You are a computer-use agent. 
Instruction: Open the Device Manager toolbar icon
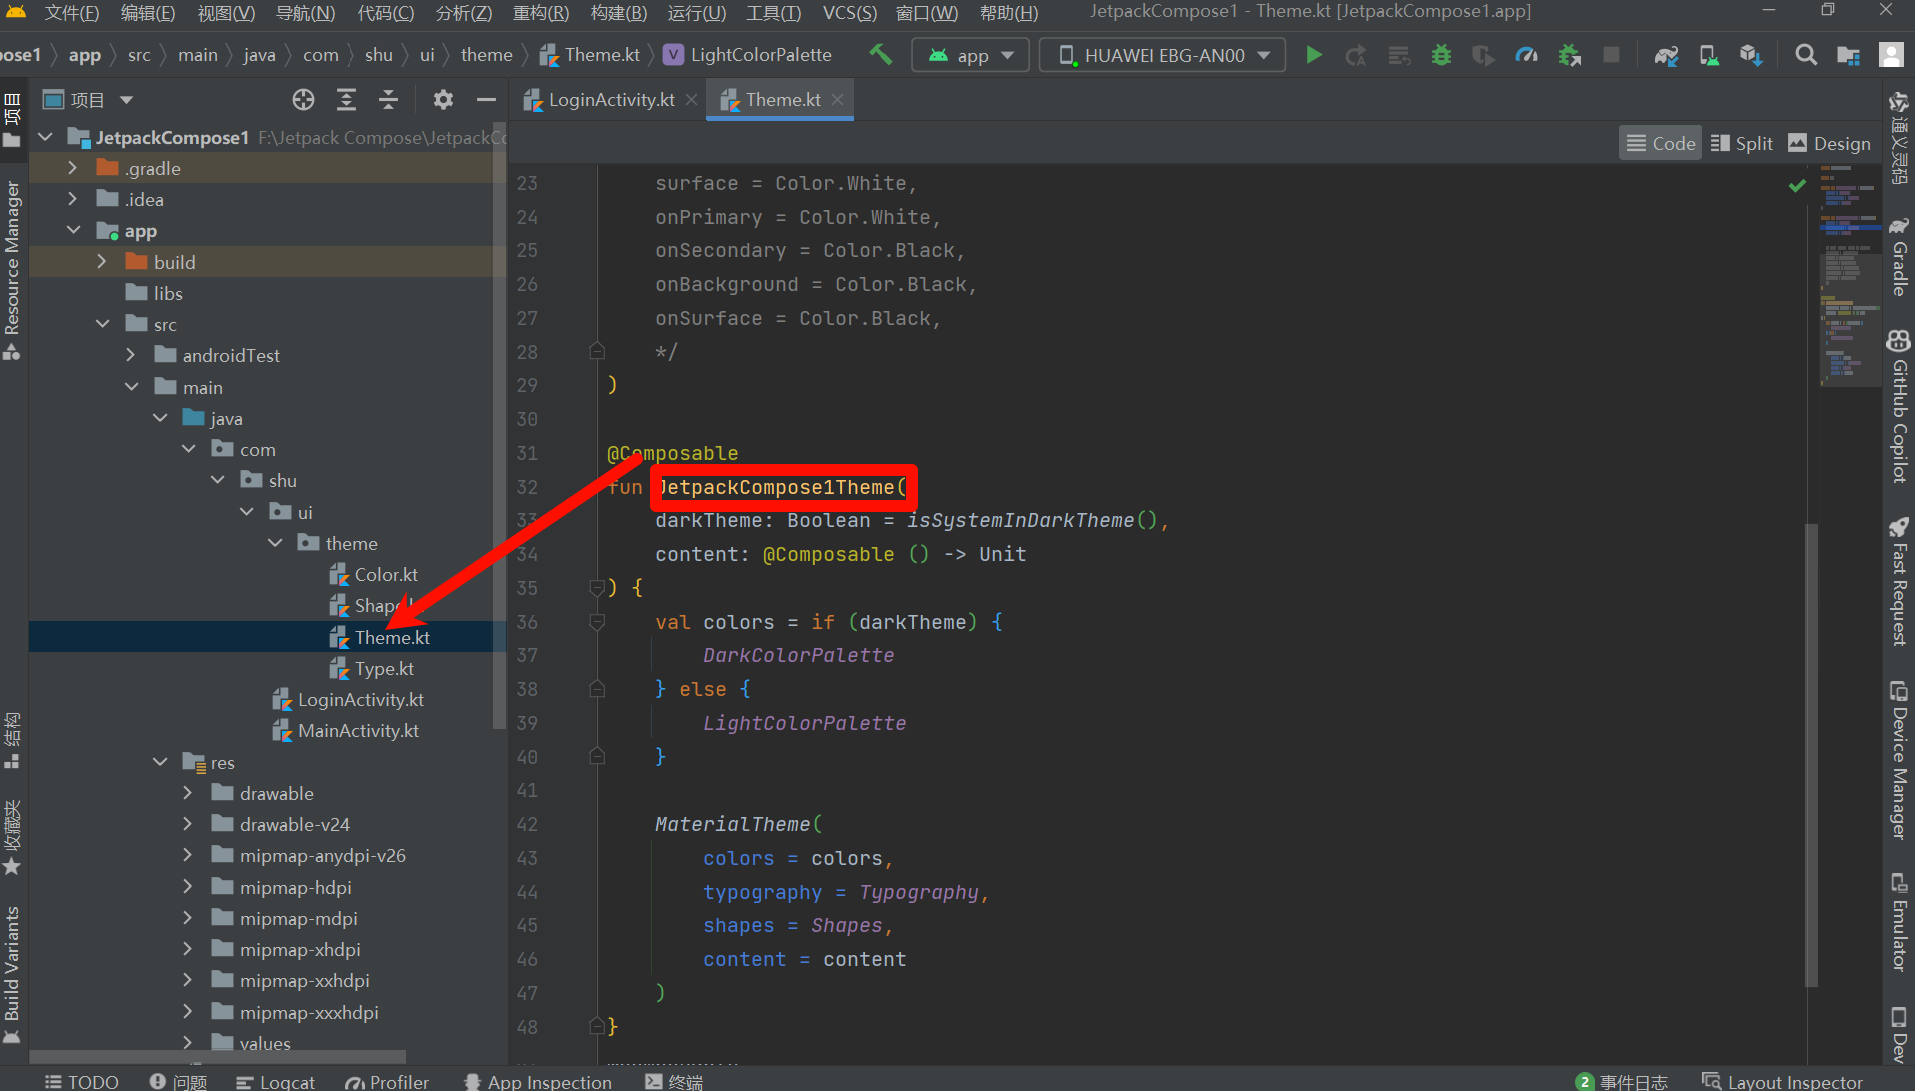coord(1708,55)
